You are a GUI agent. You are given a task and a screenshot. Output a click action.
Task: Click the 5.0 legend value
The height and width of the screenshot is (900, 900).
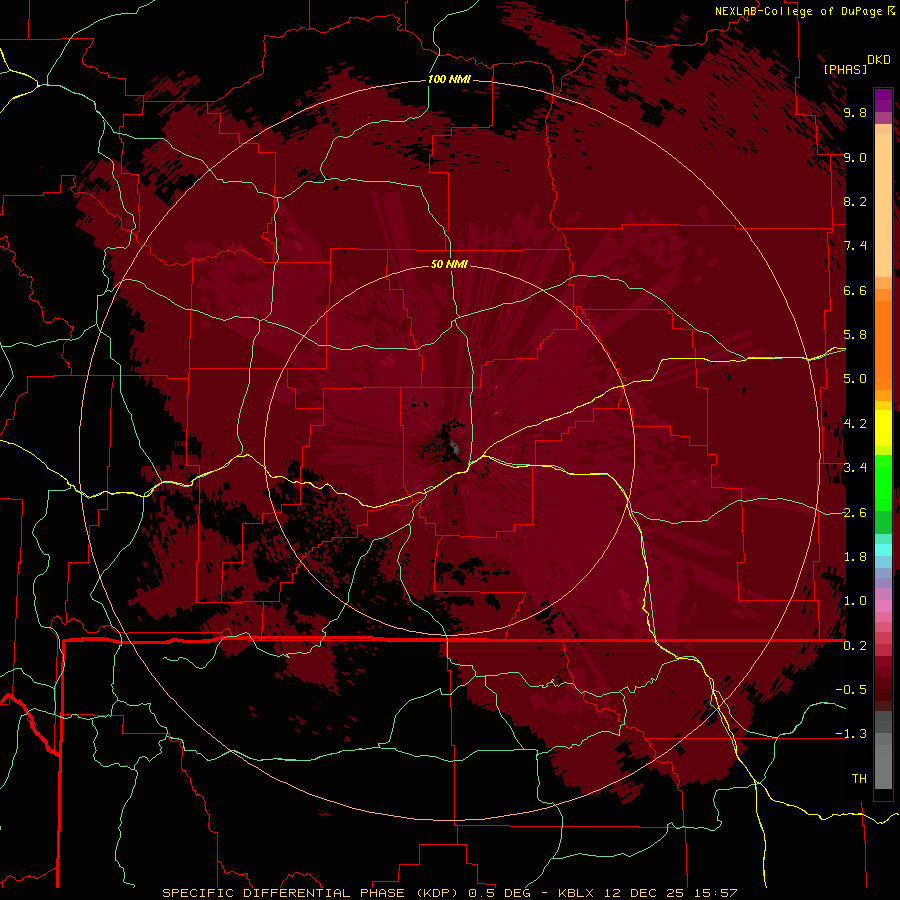tap(855, 379)
